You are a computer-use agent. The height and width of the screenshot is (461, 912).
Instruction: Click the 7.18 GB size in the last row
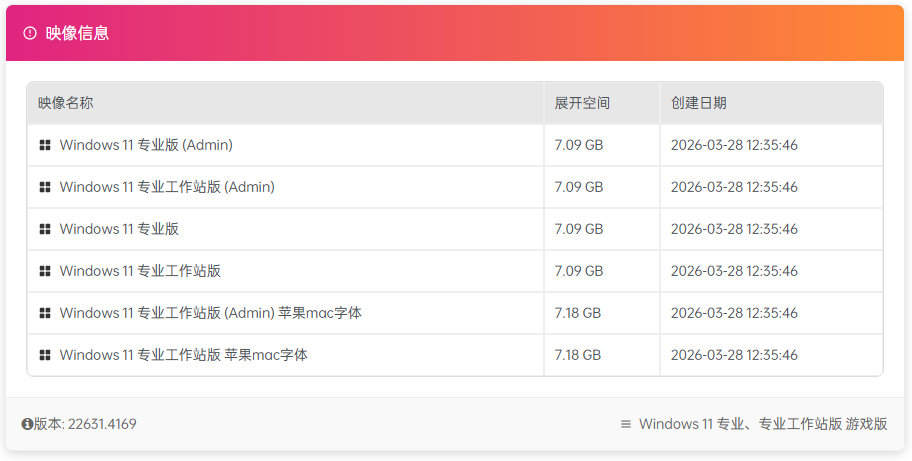pos(578,355)
